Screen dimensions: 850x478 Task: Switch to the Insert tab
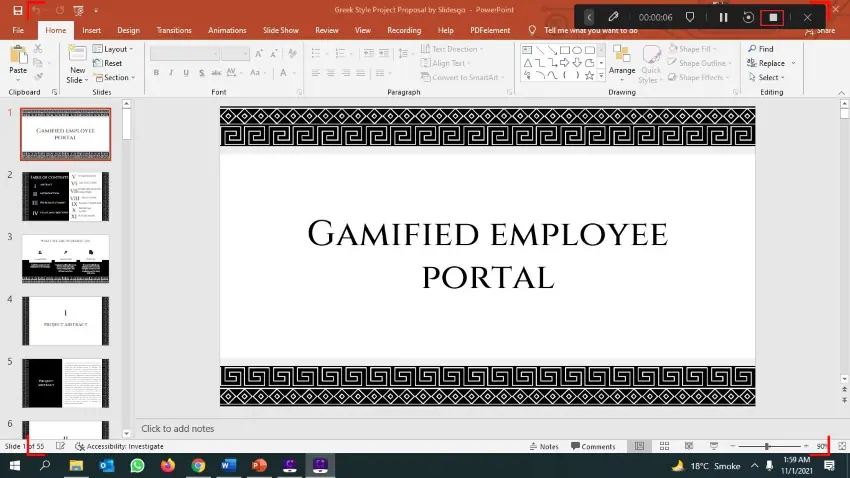(91, 30)
